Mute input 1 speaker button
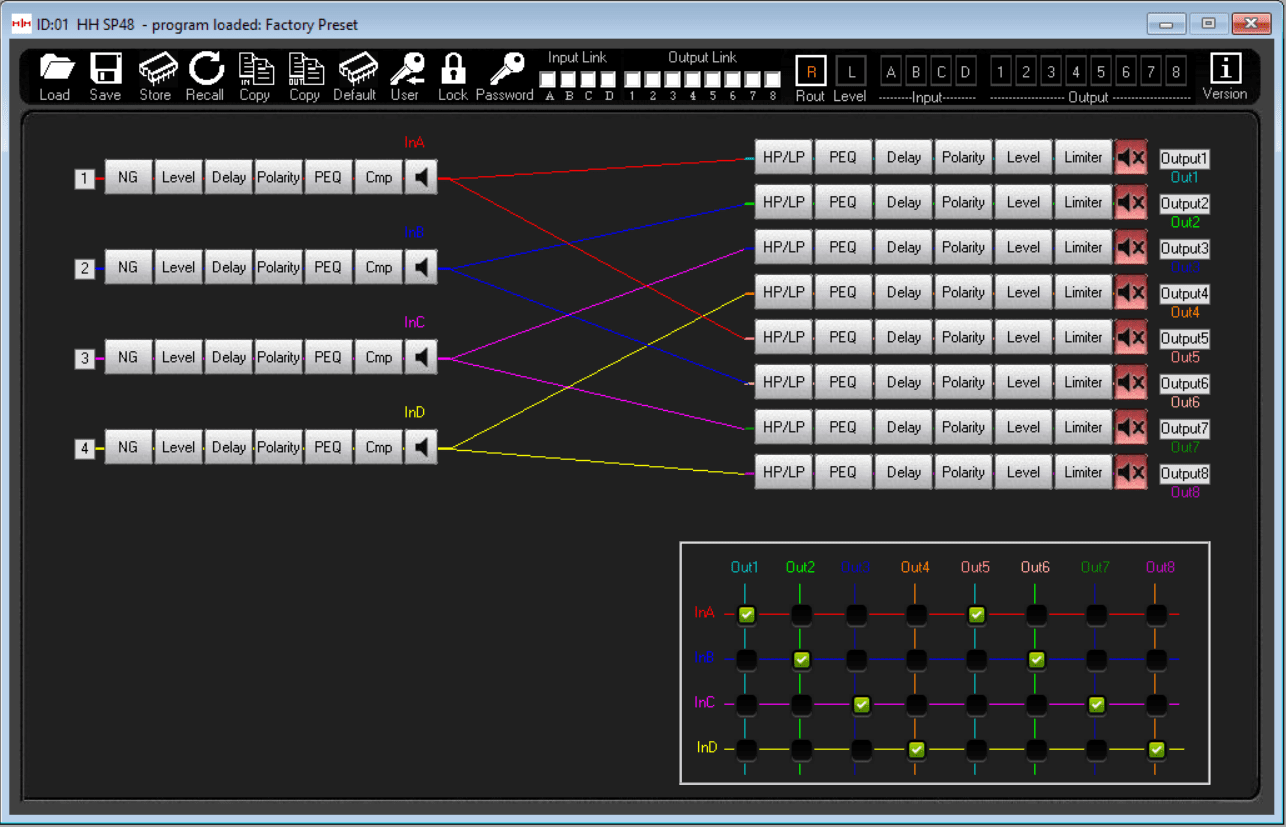Viewport: 1286px width, 827px height. (422, 178)
